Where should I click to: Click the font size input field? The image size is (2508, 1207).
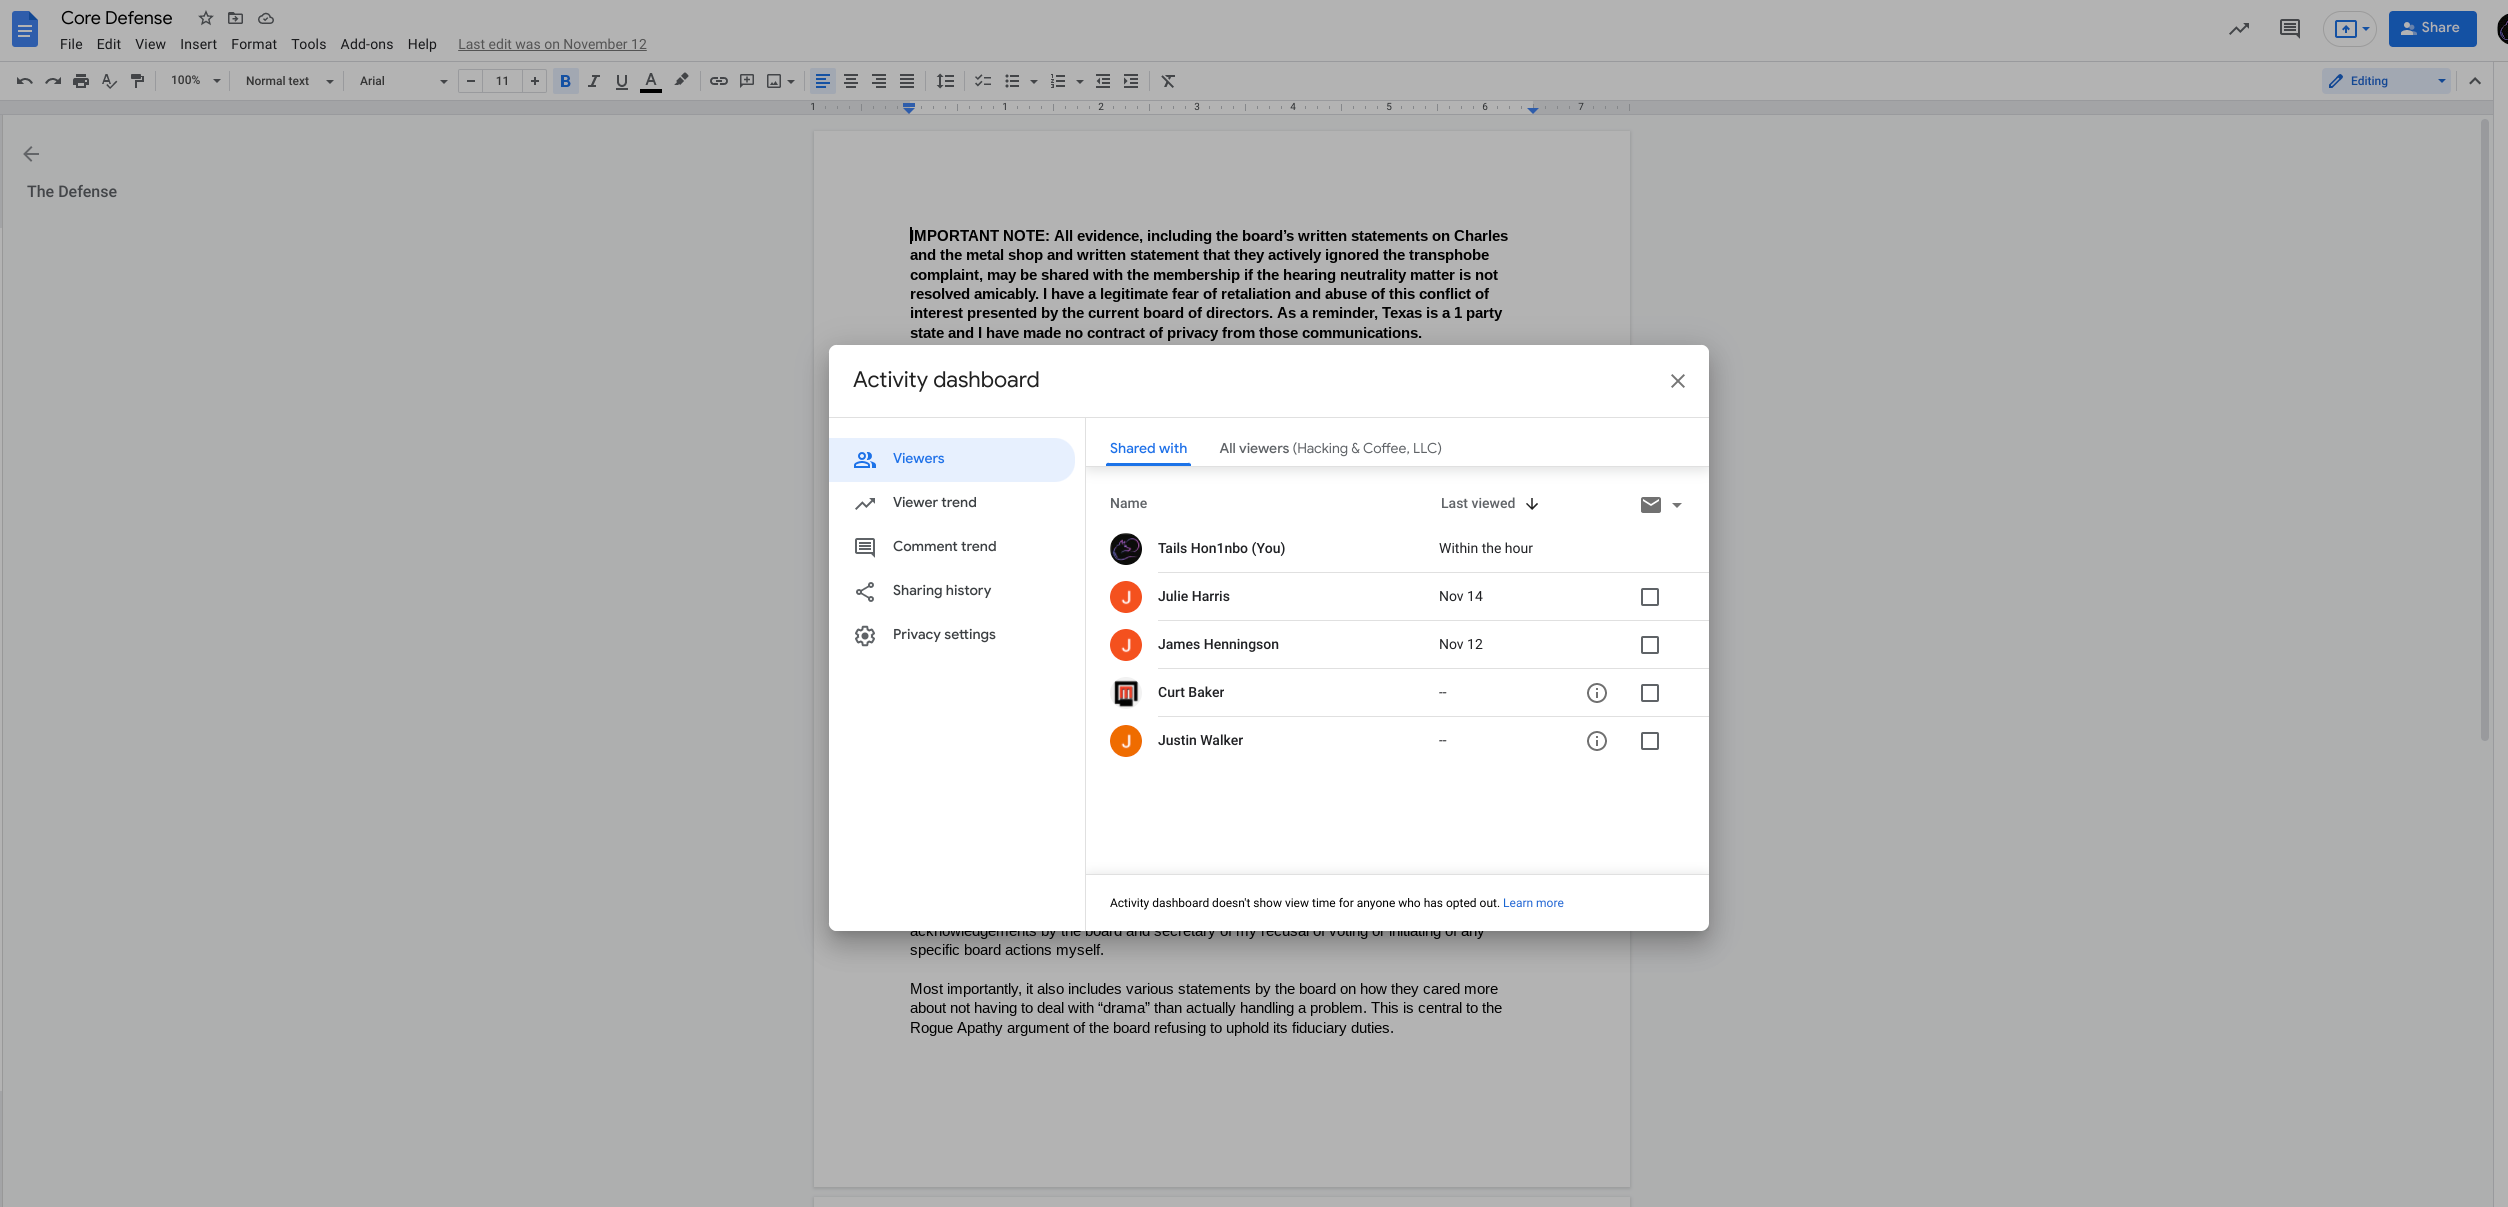coord(502,81)
